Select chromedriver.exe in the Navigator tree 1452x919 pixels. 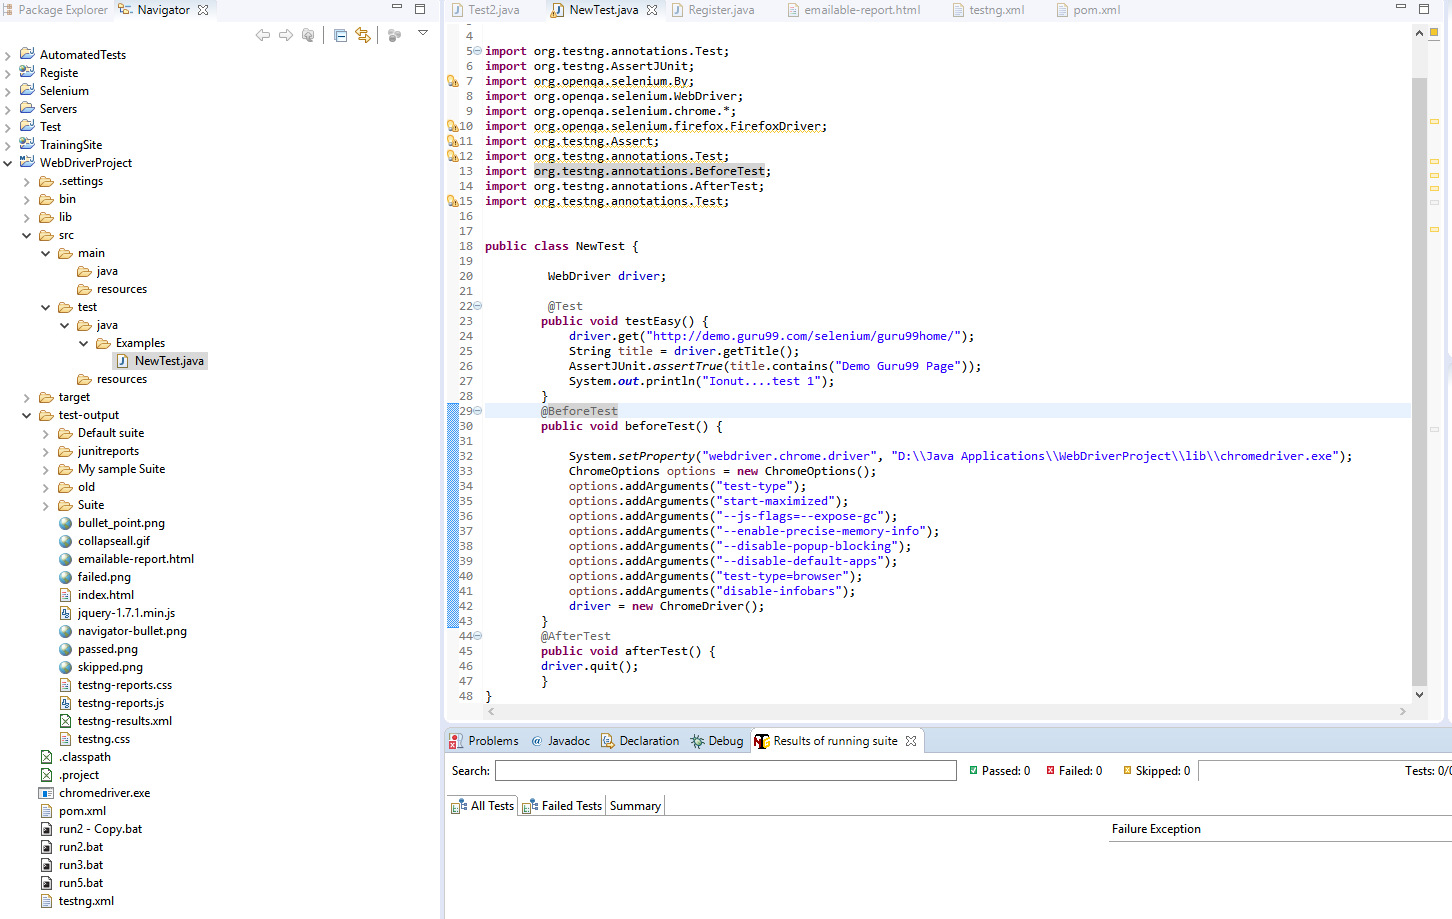pyautogui.click(x=104, y=793)
